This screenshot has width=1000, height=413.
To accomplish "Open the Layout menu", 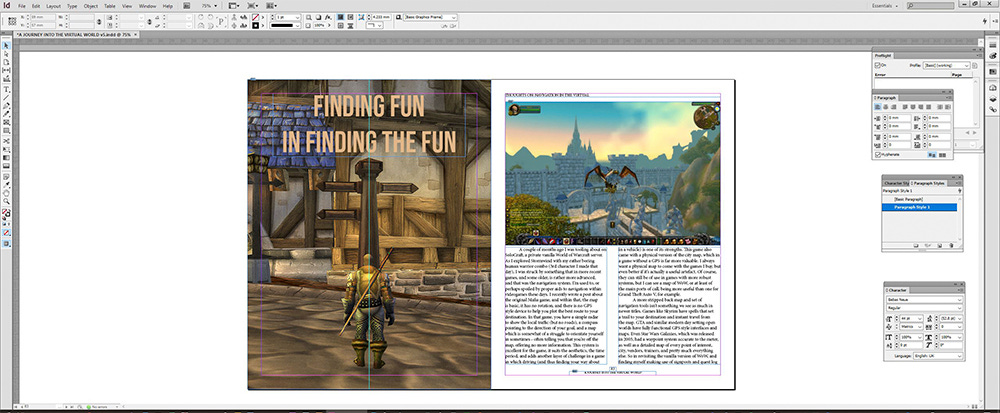I will click(x=54, y=6).
